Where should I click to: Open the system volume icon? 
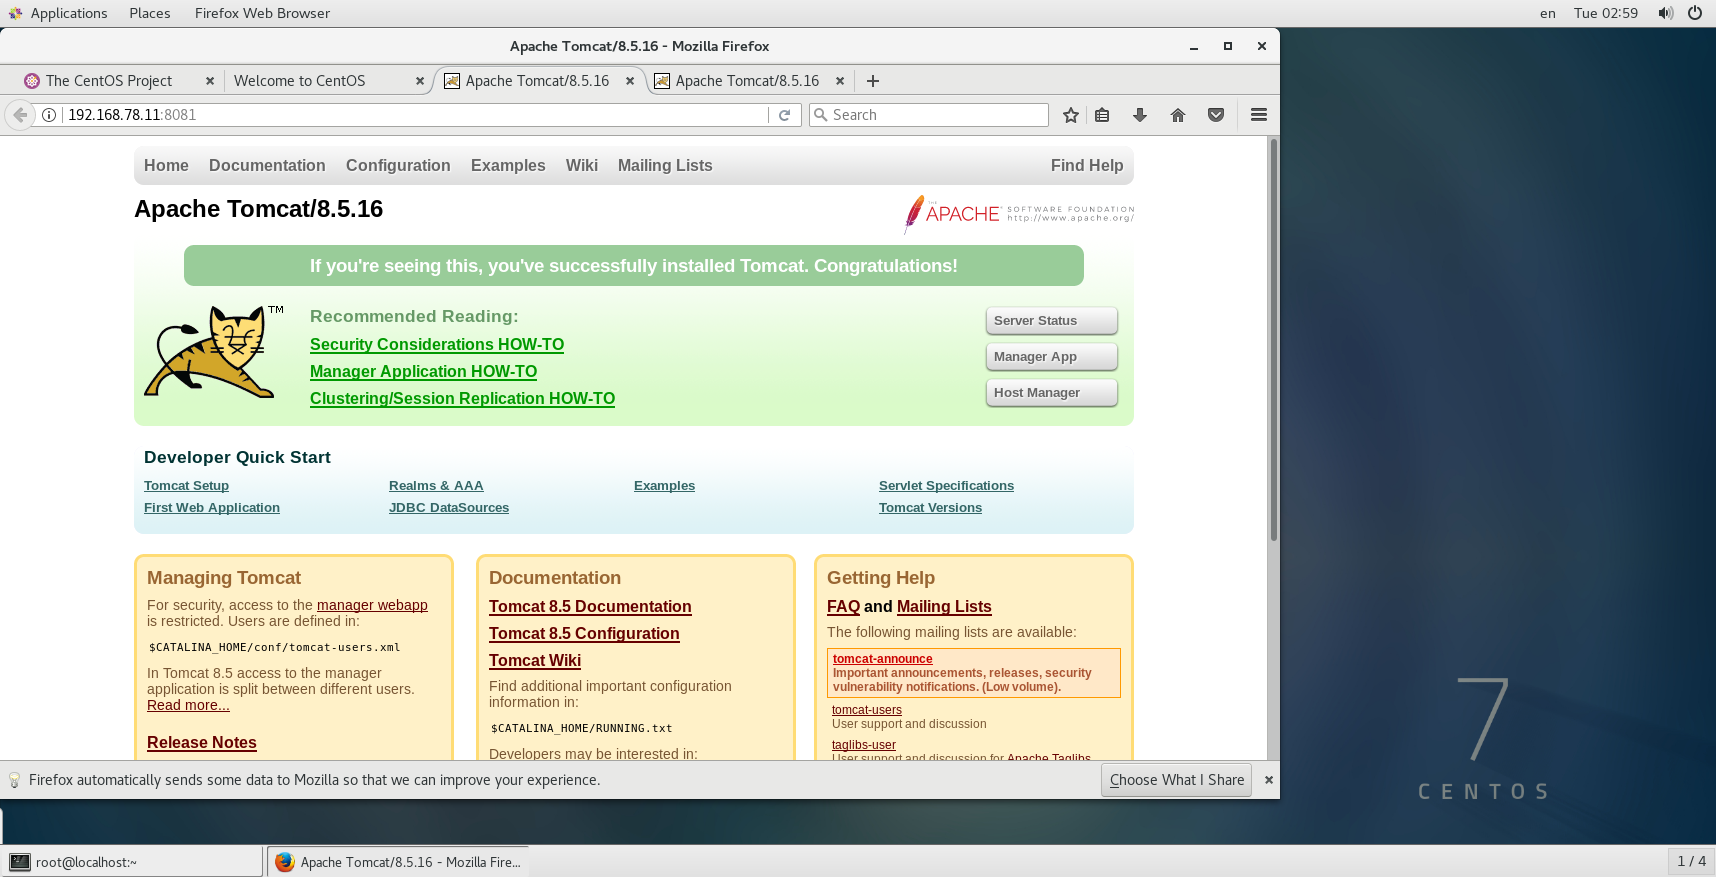(x=1665, y=13)
